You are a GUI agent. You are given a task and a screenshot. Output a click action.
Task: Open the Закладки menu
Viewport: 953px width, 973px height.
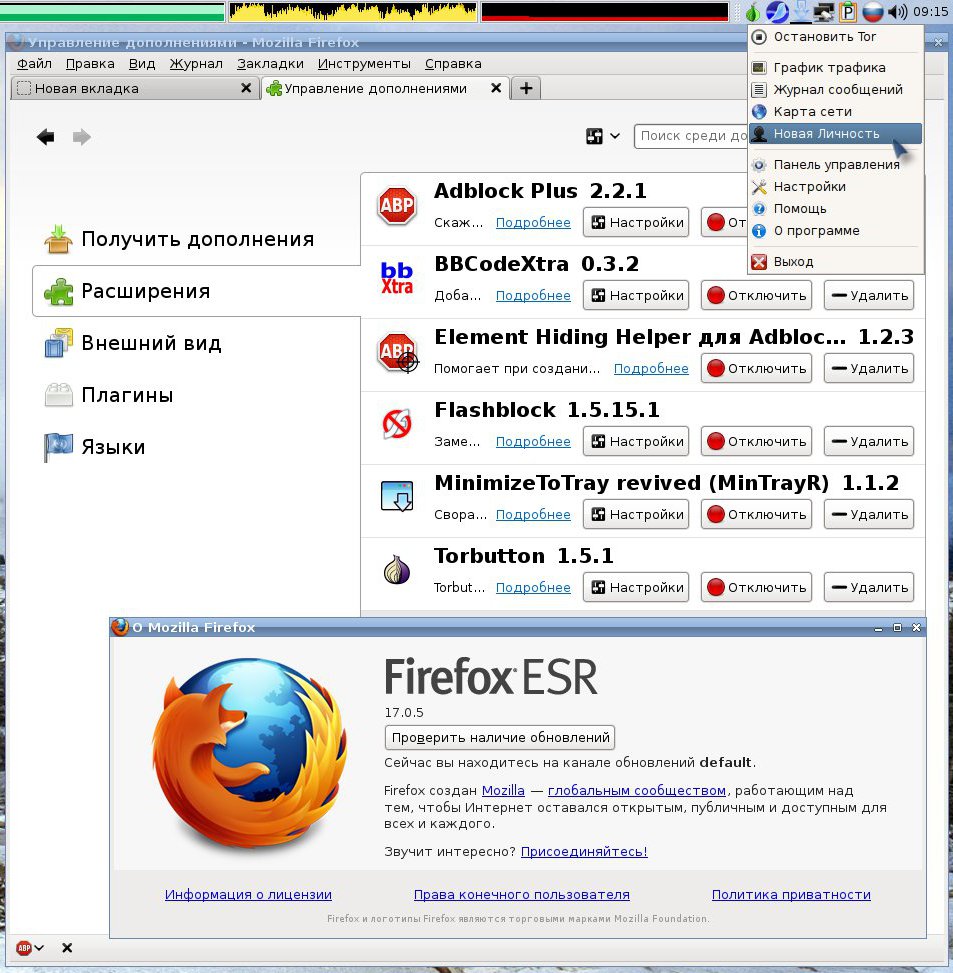[x=271, y=63]
